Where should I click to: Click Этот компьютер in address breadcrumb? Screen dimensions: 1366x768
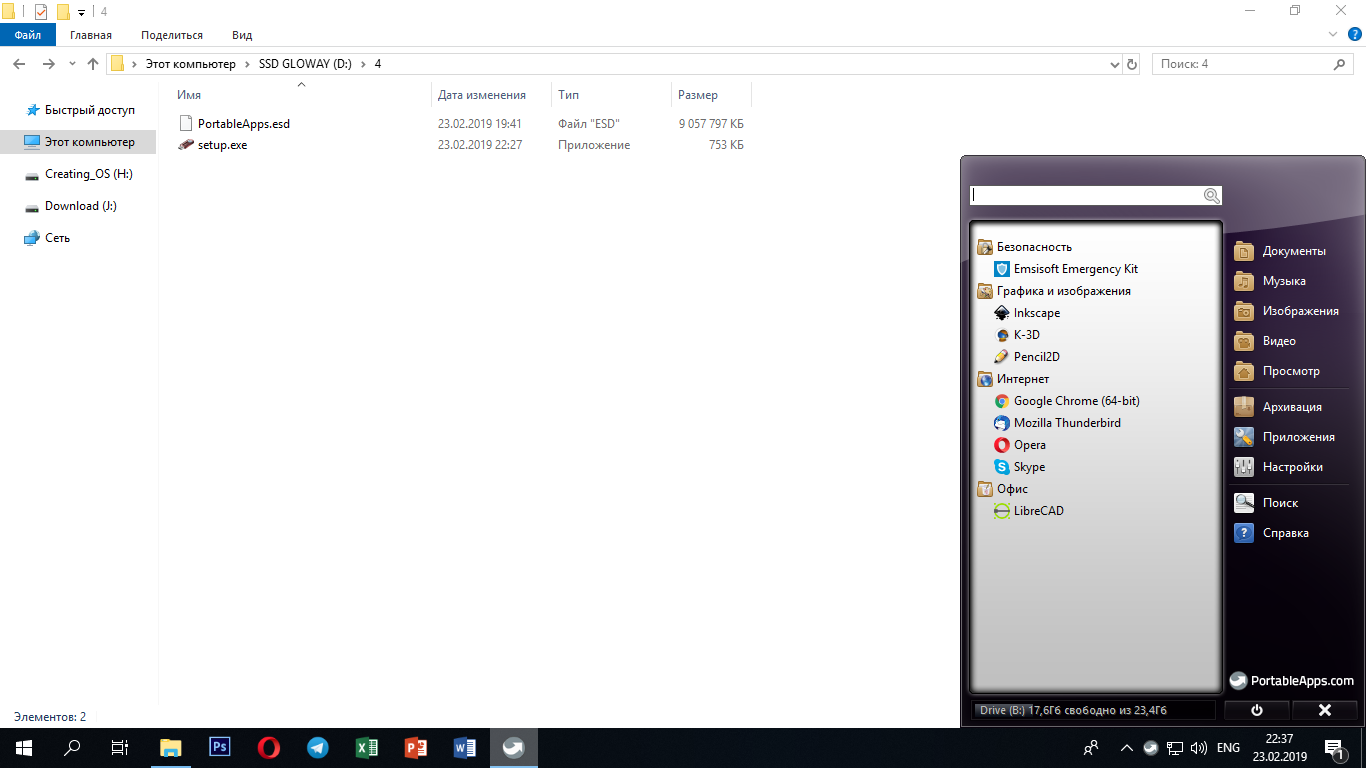click(191, 64)
